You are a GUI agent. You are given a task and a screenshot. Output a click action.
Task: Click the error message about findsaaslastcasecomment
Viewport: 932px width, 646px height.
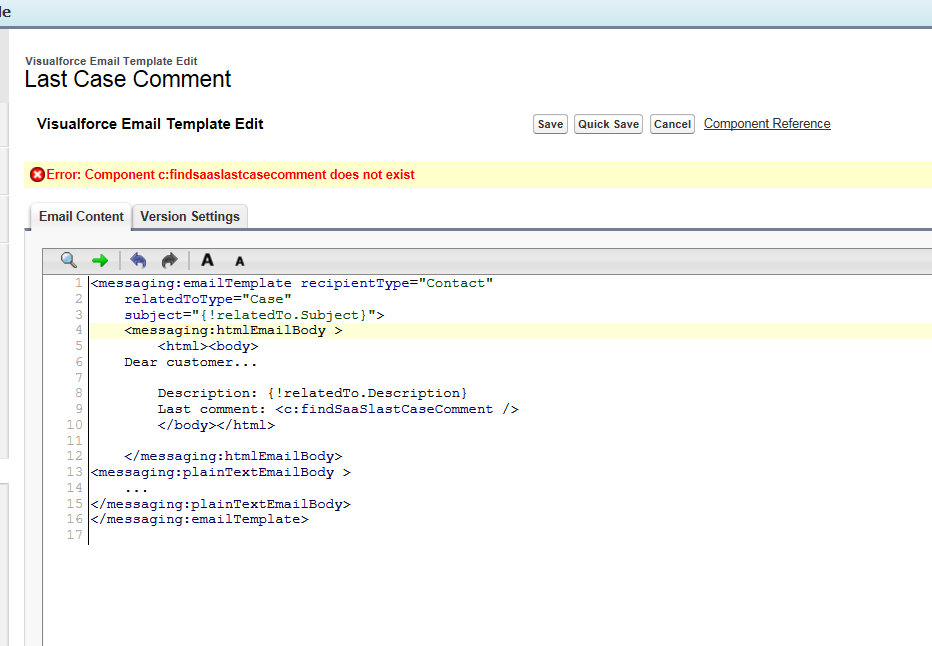point(230,175)
